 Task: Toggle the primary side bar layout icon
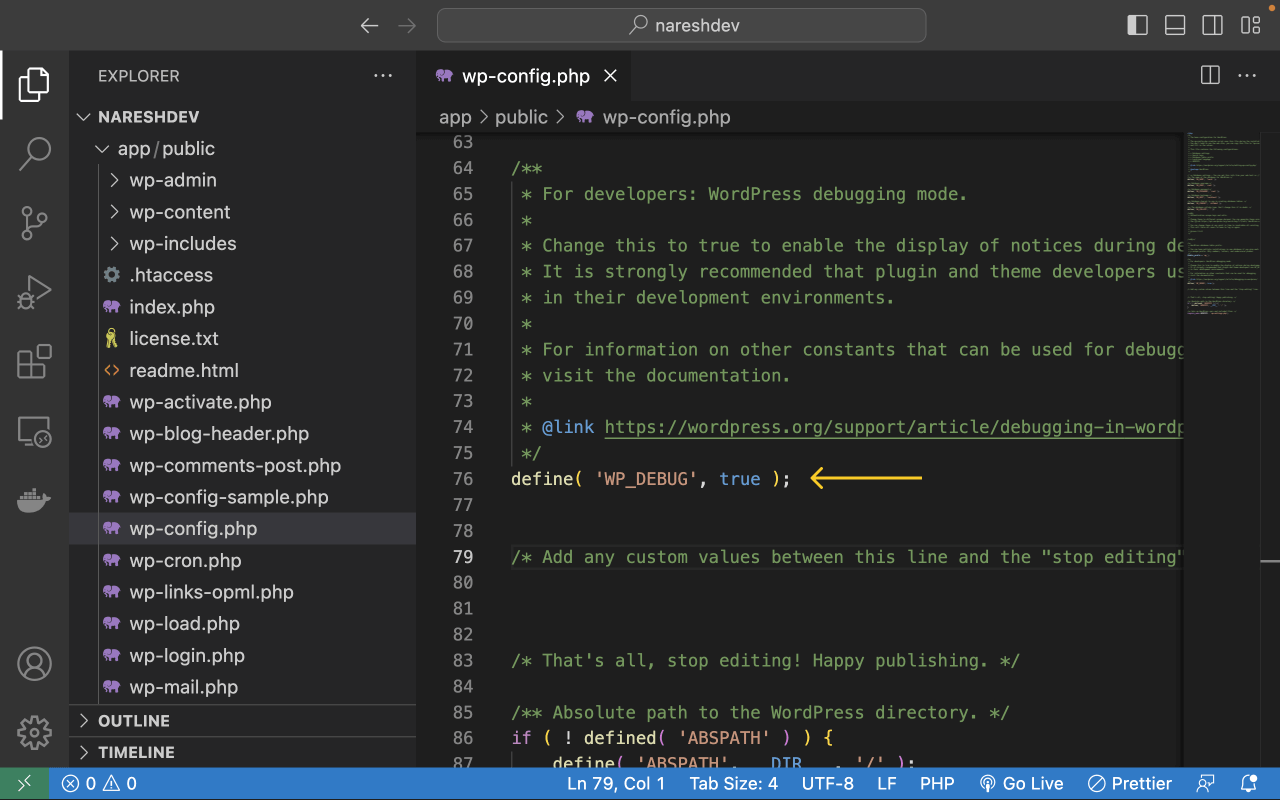tap(1137, 25)
